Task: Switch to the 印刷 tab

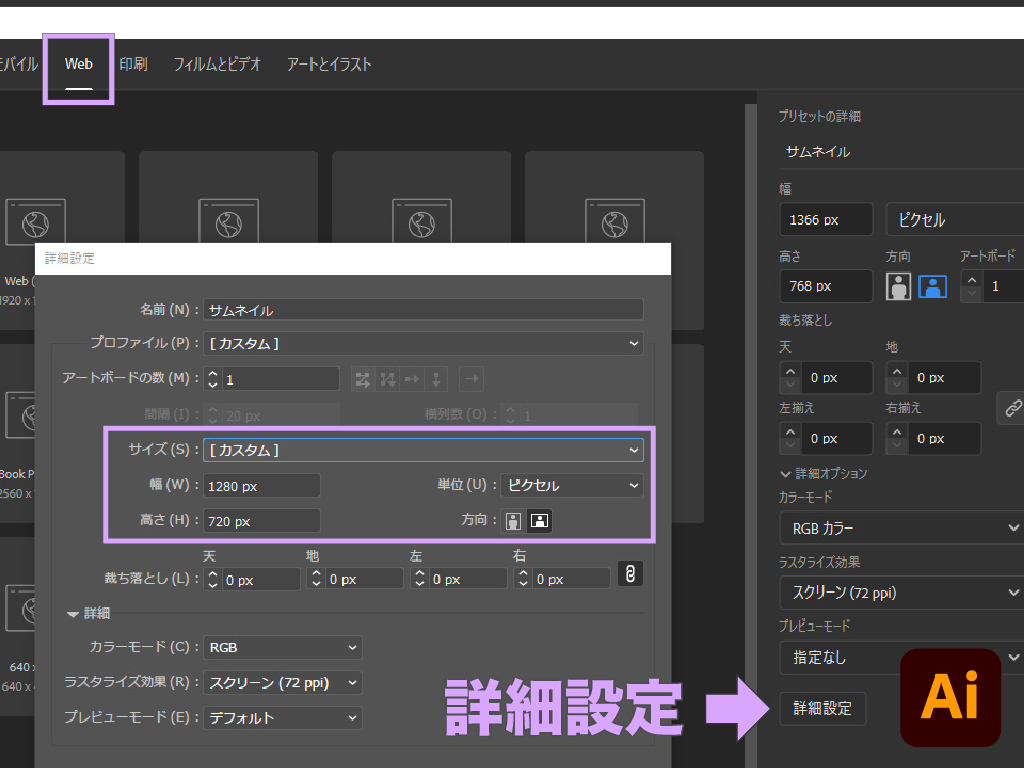Action: click(134, 63)
